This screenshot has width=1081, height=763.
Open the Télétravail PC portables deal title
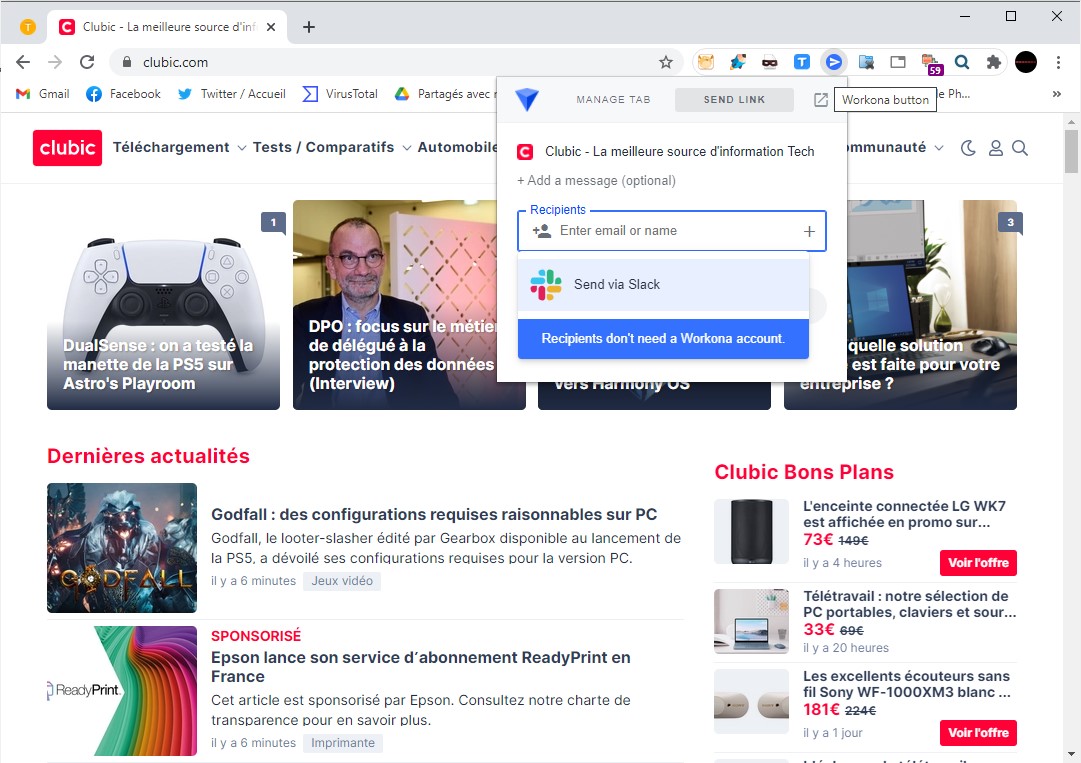909,604
